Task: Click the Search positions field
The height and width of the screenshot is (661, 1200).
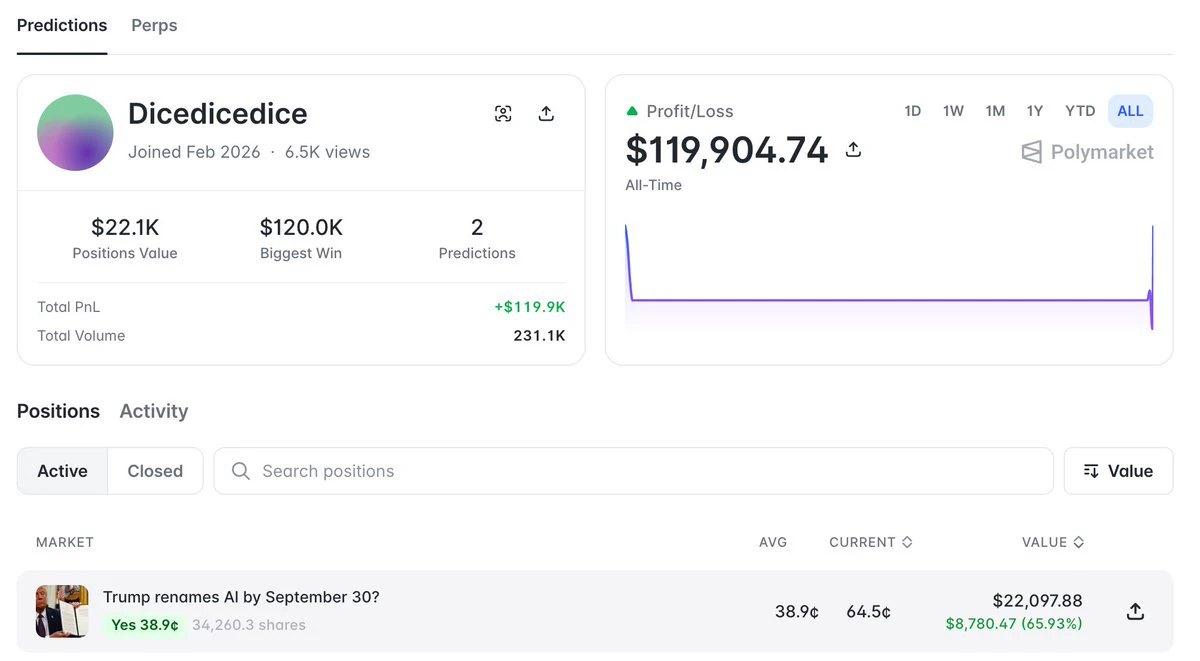Action: tap(634, 471)
